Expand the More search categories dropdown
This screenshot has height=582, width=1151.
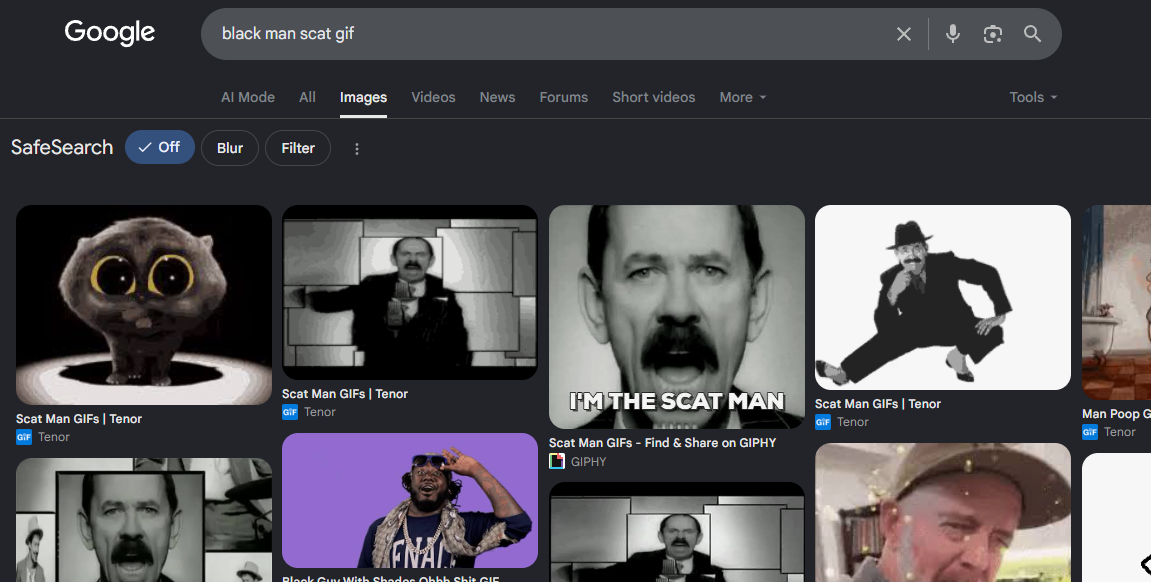[x=743, y=97]
